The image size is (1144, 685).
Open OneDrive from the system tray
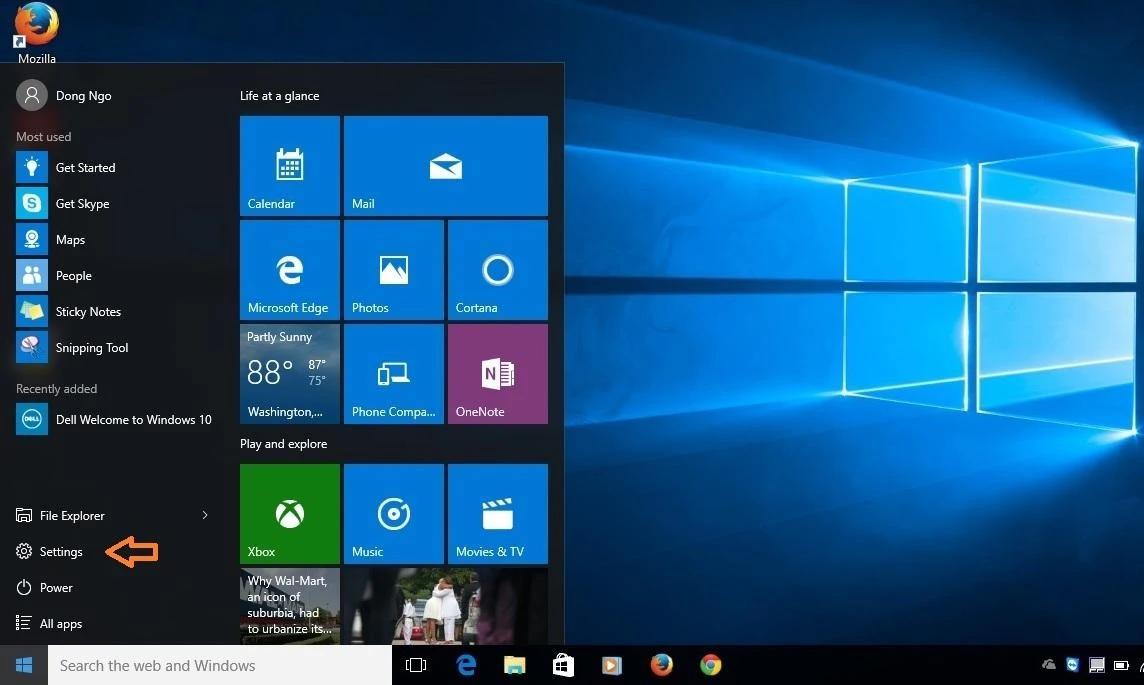(1048, 664)
